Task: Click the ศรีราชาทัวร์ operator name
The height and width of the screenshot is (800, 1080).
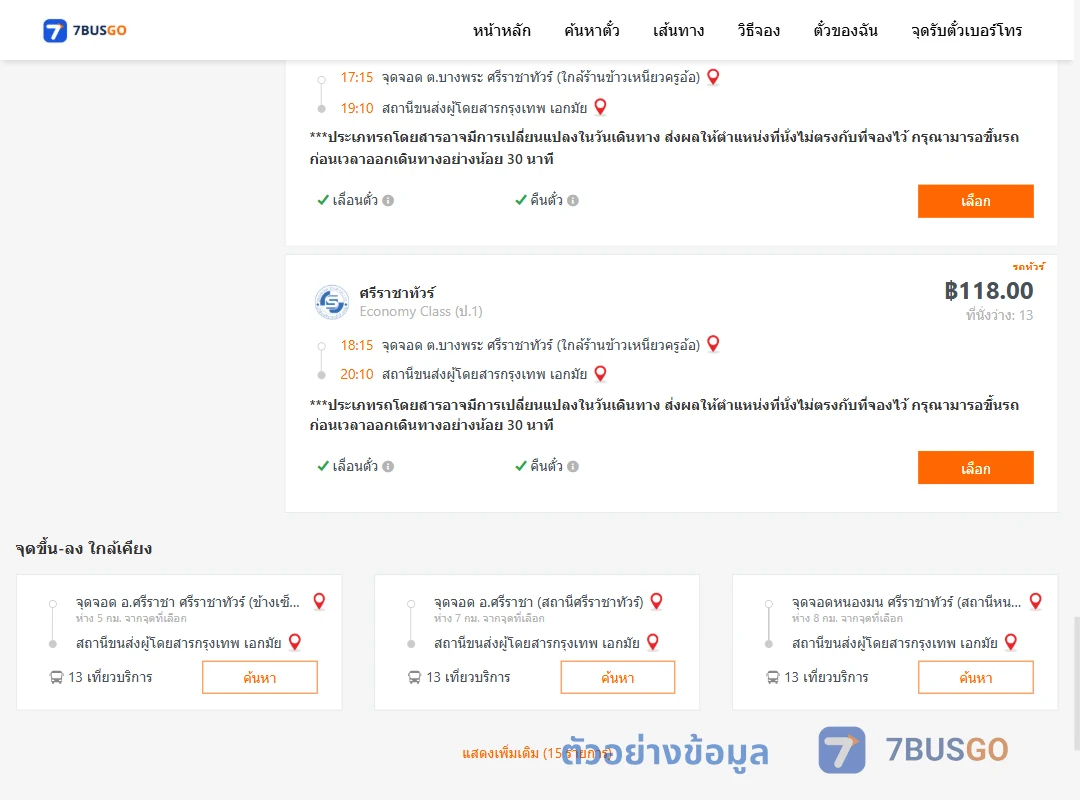Action: pos(397,293)
